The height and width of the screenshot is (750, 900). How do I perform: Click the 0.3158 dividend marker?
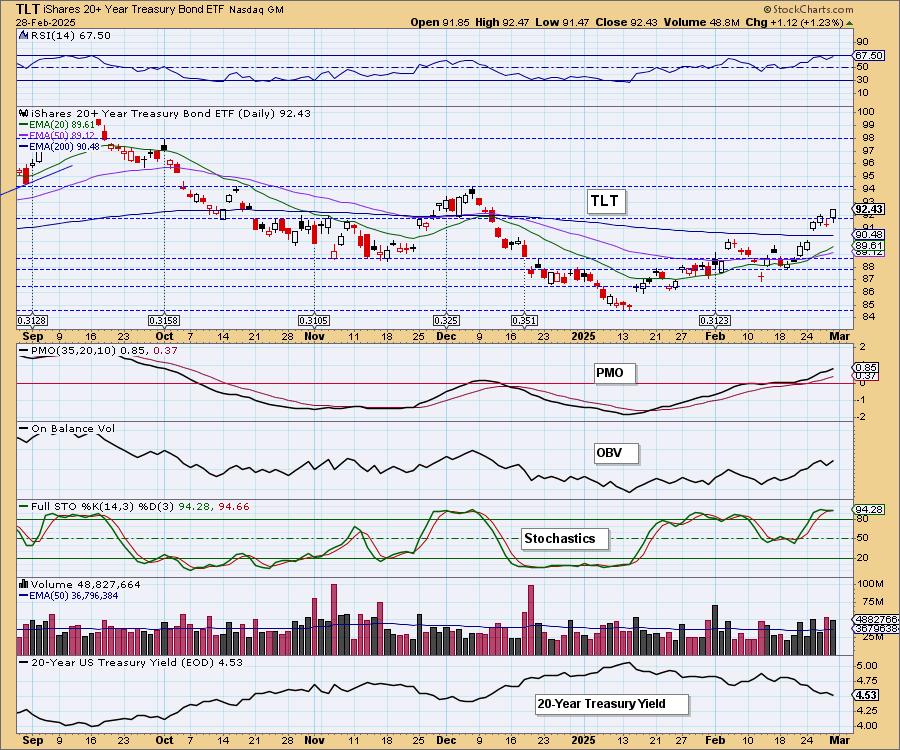(x=164, y=320)
